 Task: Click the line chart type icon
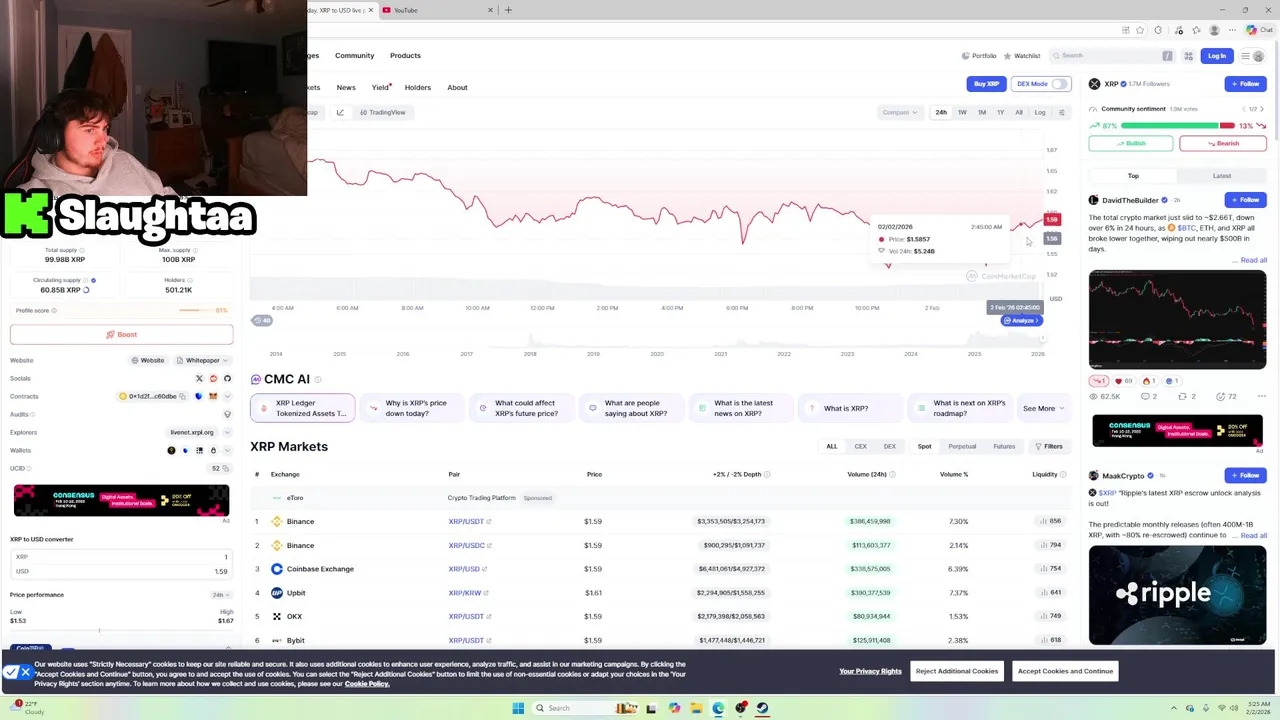pyautogui.click(x=340, y=112)
